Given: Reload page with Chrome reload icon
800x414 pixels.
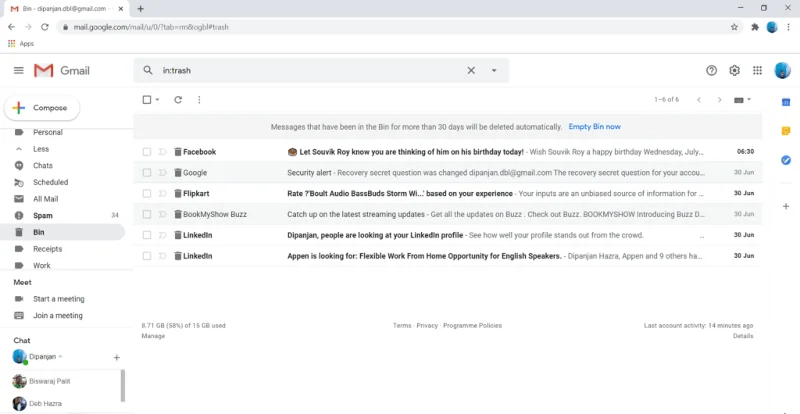Looking at the screenshot, I should tap(45, 27).
